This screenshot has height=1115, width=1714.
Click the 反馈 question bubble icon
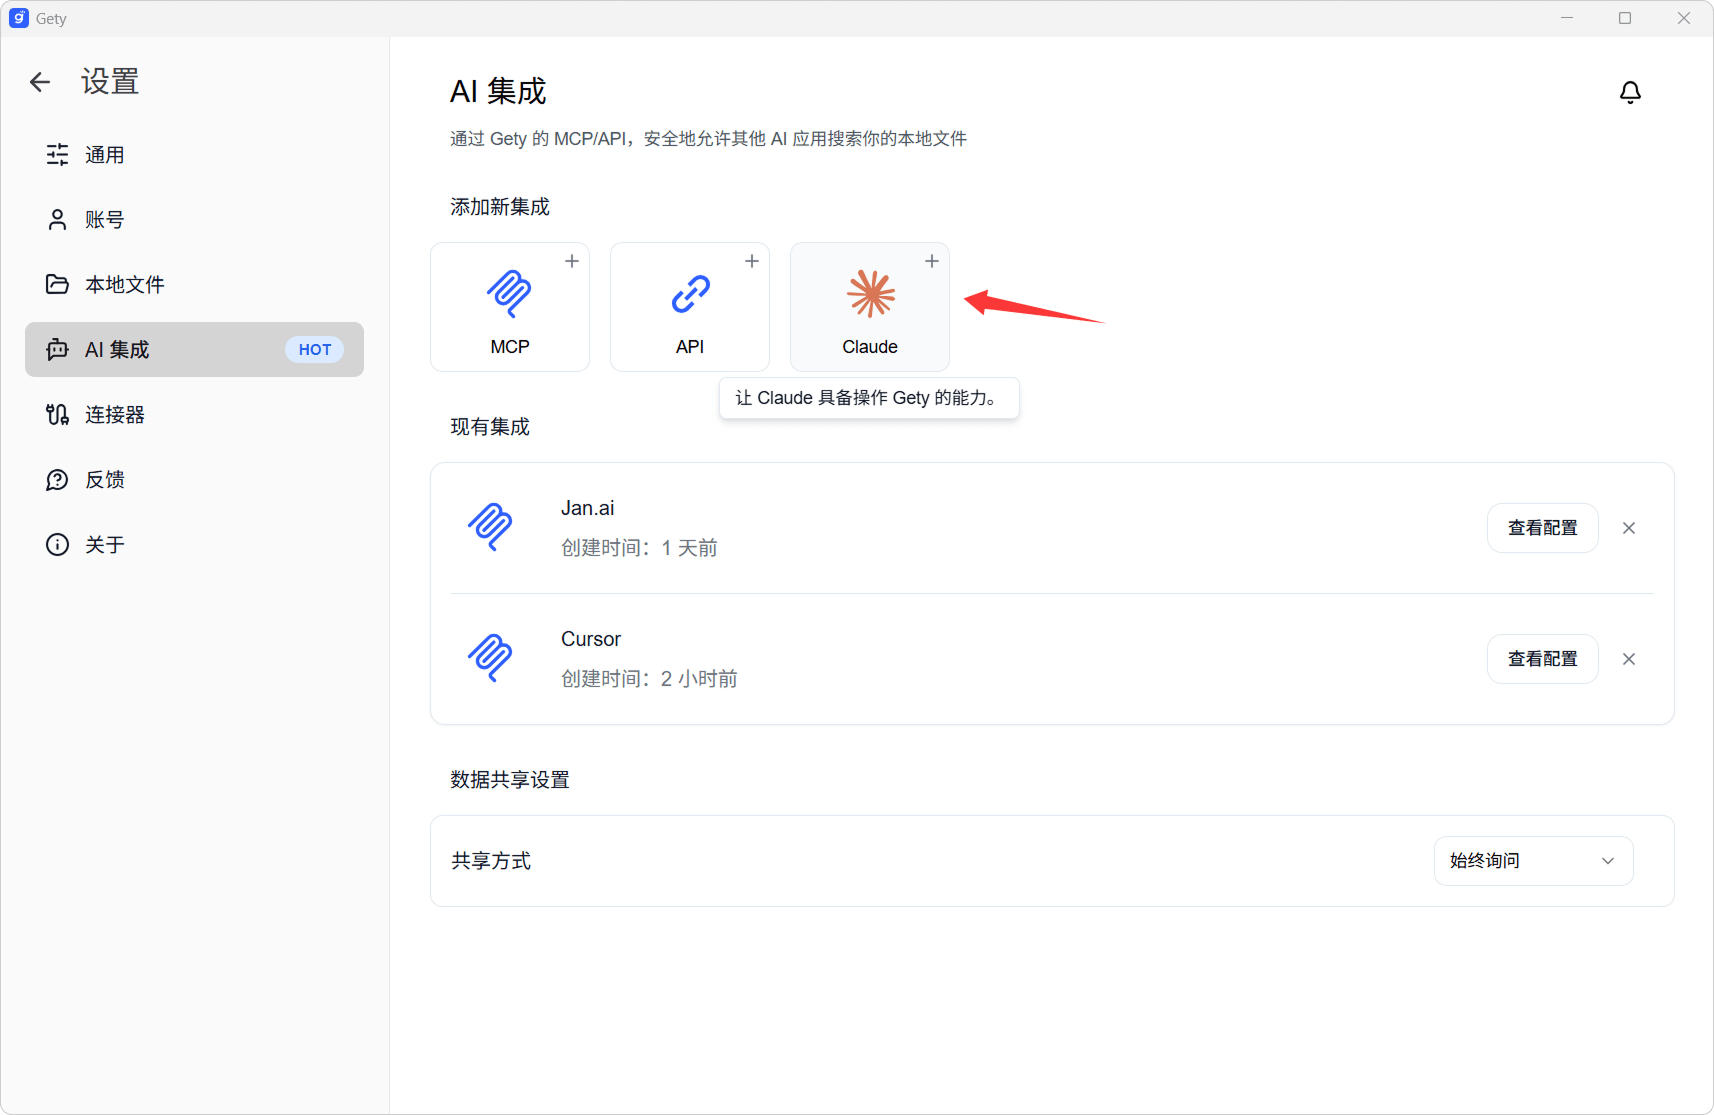[58, 480]
